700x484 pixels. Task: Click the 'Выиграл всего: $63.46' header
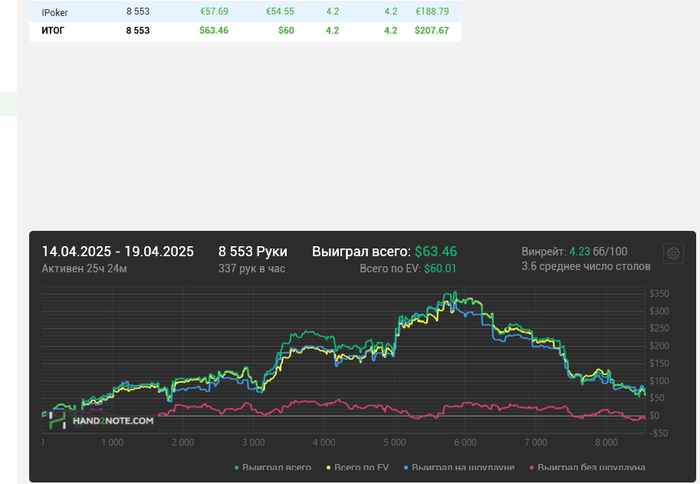point(384,251)
